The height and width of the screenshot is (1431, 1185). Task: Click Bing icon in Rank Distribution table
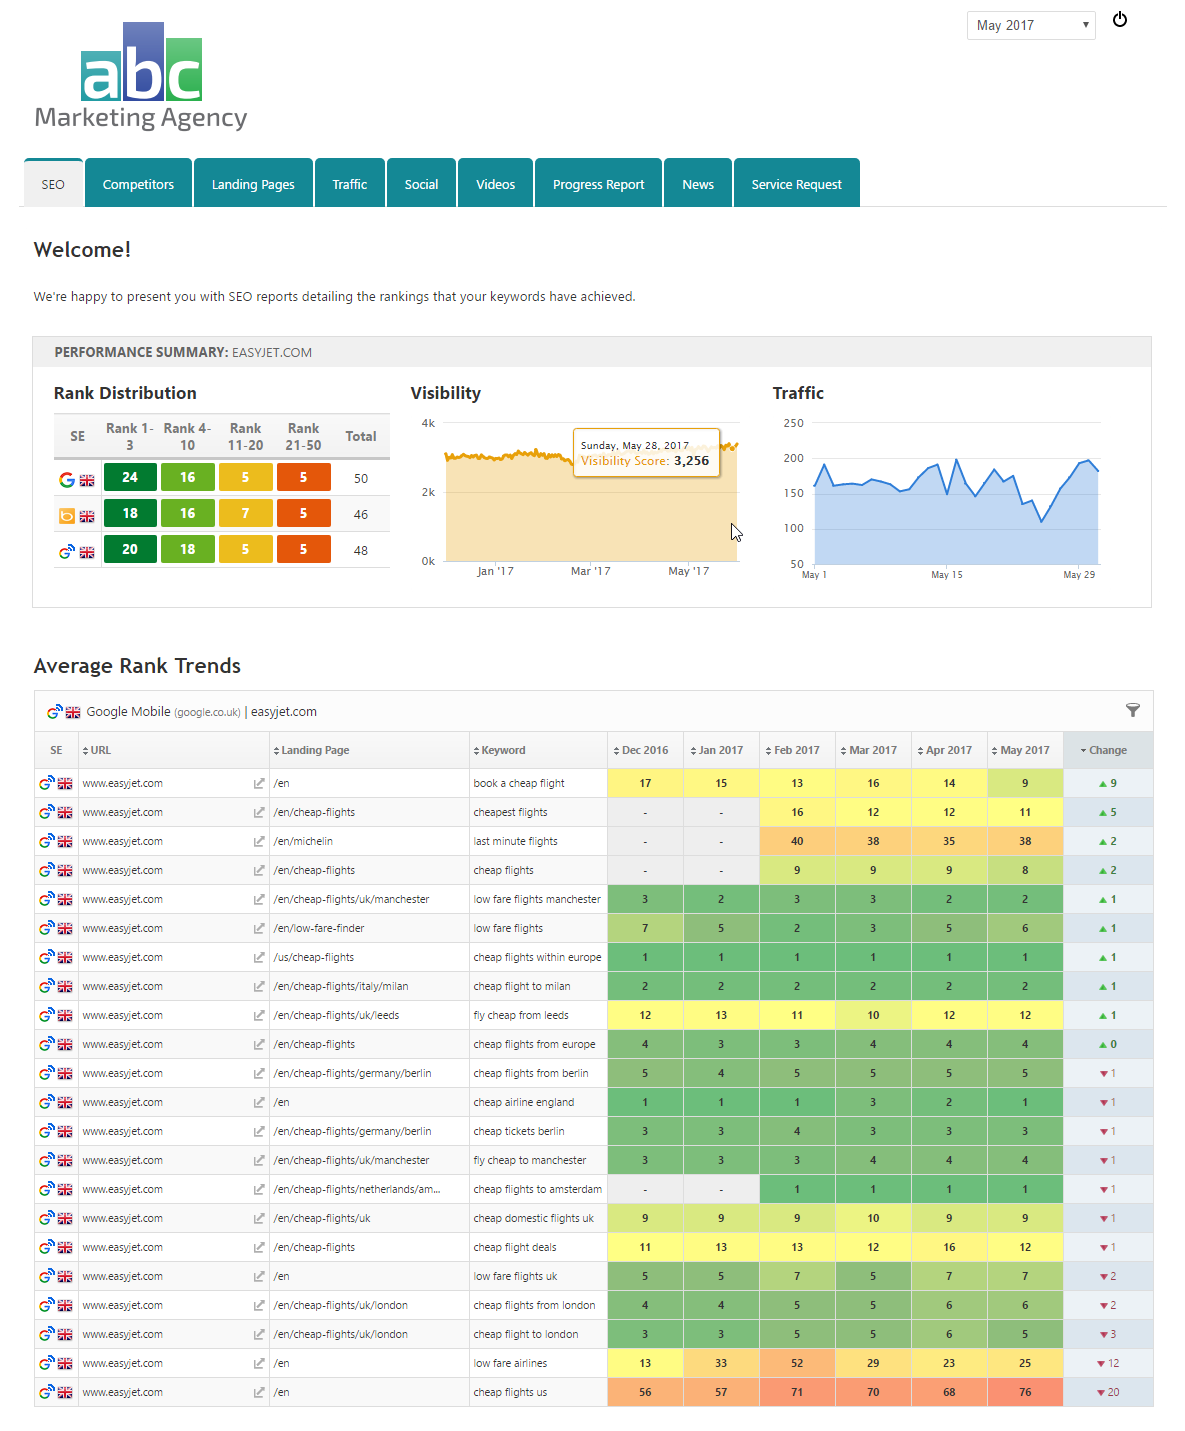coord(67,516)
